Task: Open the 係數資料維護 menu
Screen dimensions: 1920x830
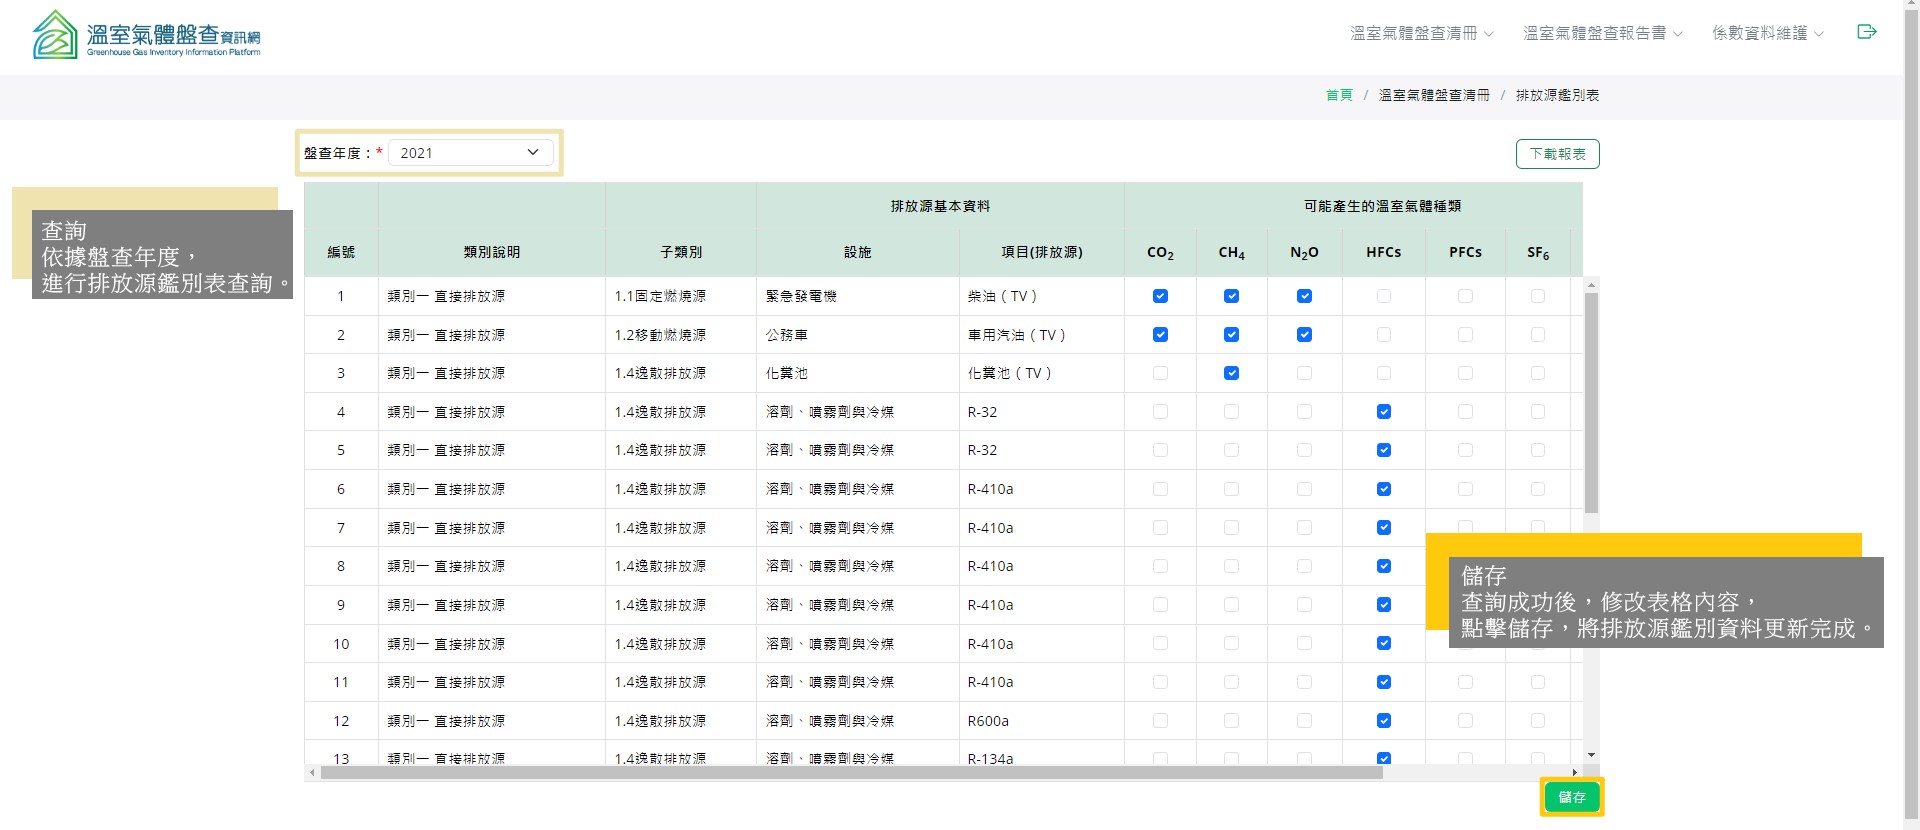Action: click(1767, 33)
